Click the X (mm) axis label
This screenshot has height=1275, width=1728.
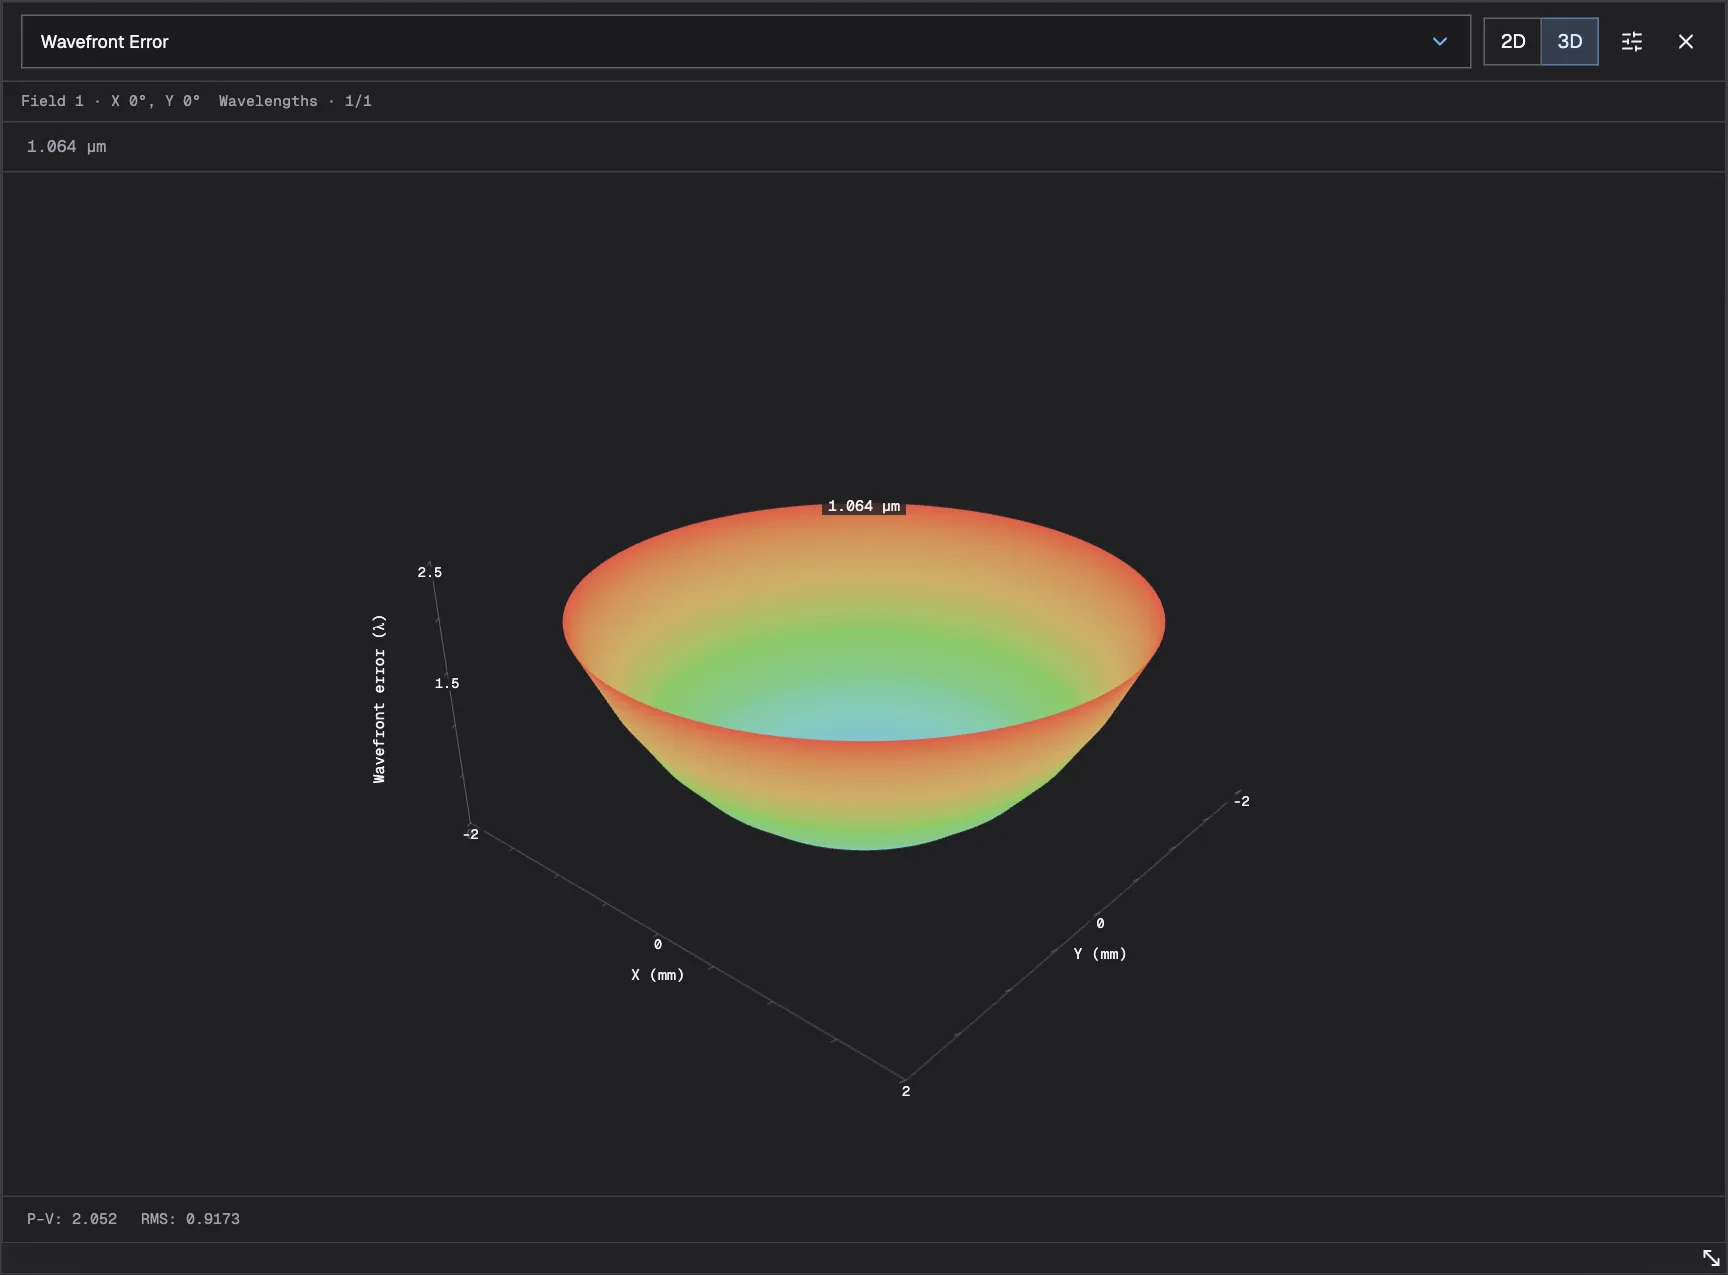point(657,975)
